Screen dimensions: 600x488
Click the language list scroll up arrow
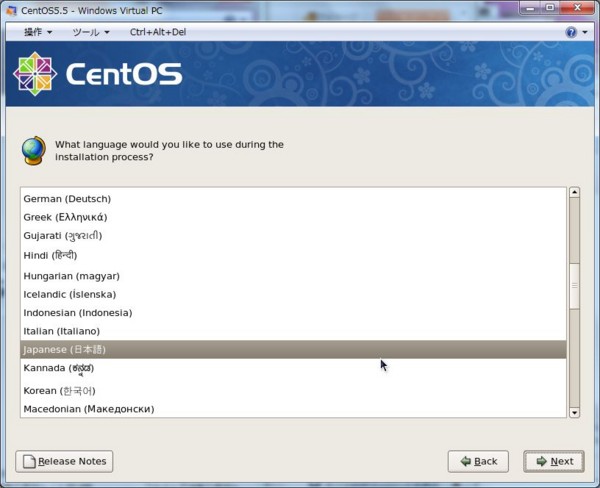point(574,192)
